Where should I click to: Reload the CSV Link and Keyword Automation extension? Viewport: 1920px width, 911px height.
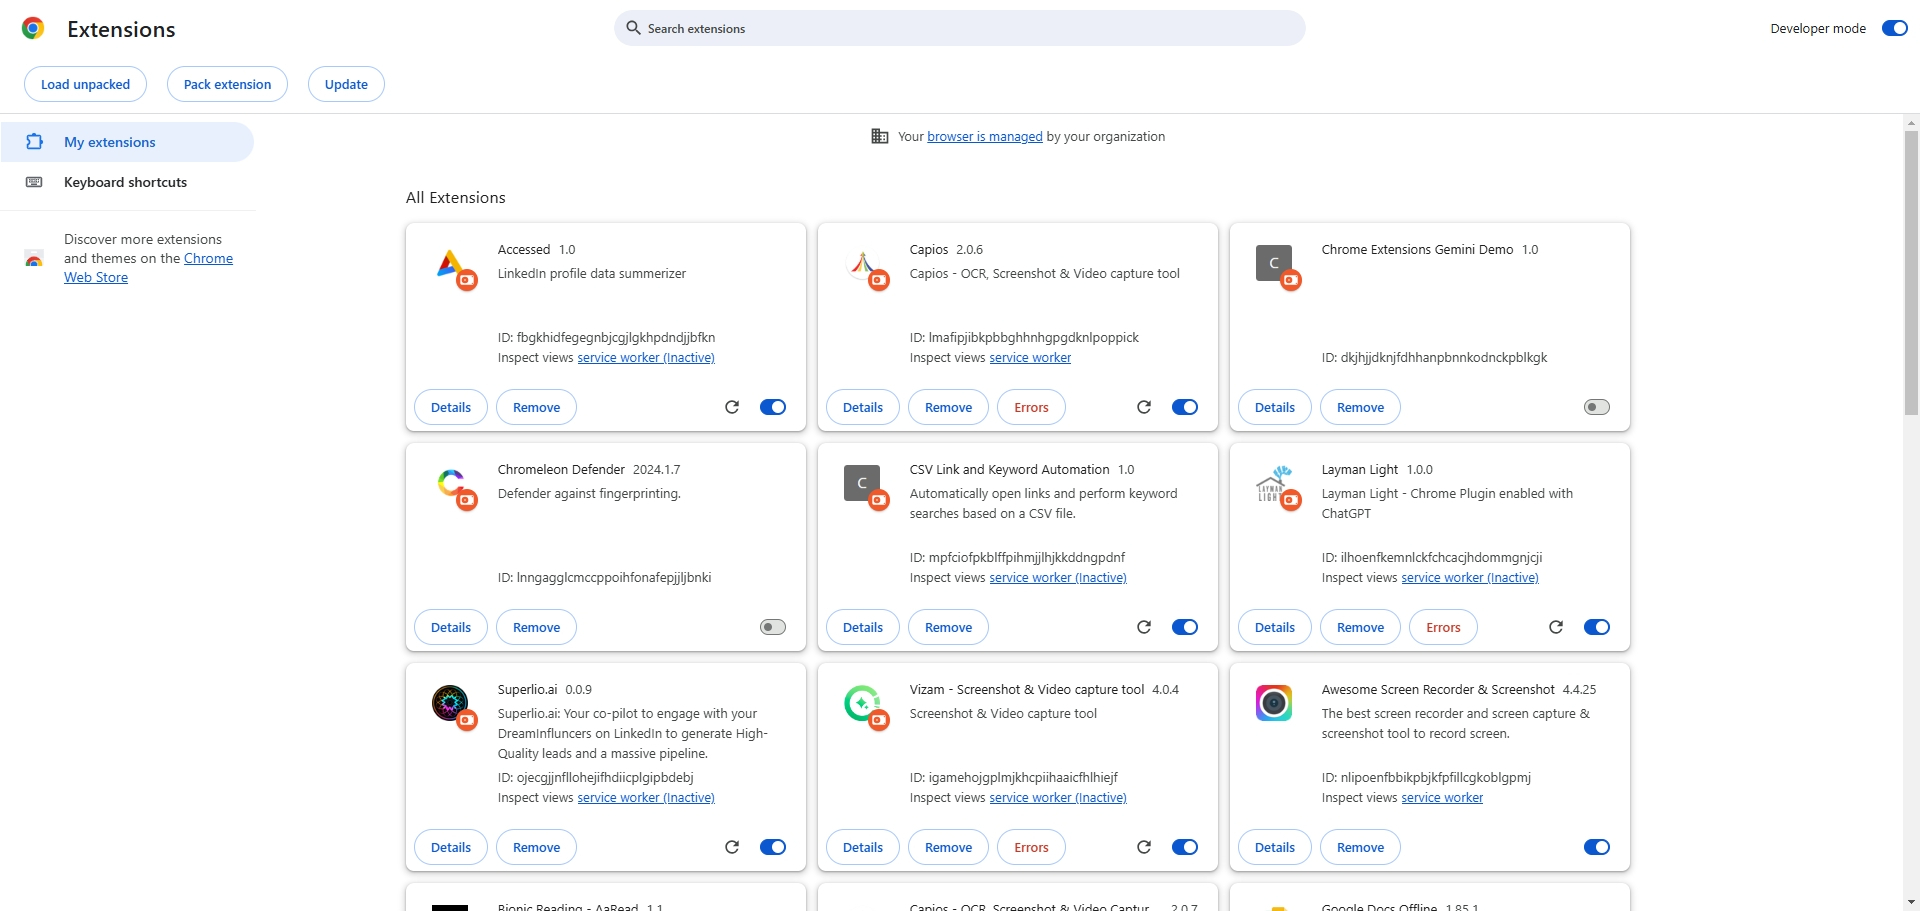[1144, 627]
